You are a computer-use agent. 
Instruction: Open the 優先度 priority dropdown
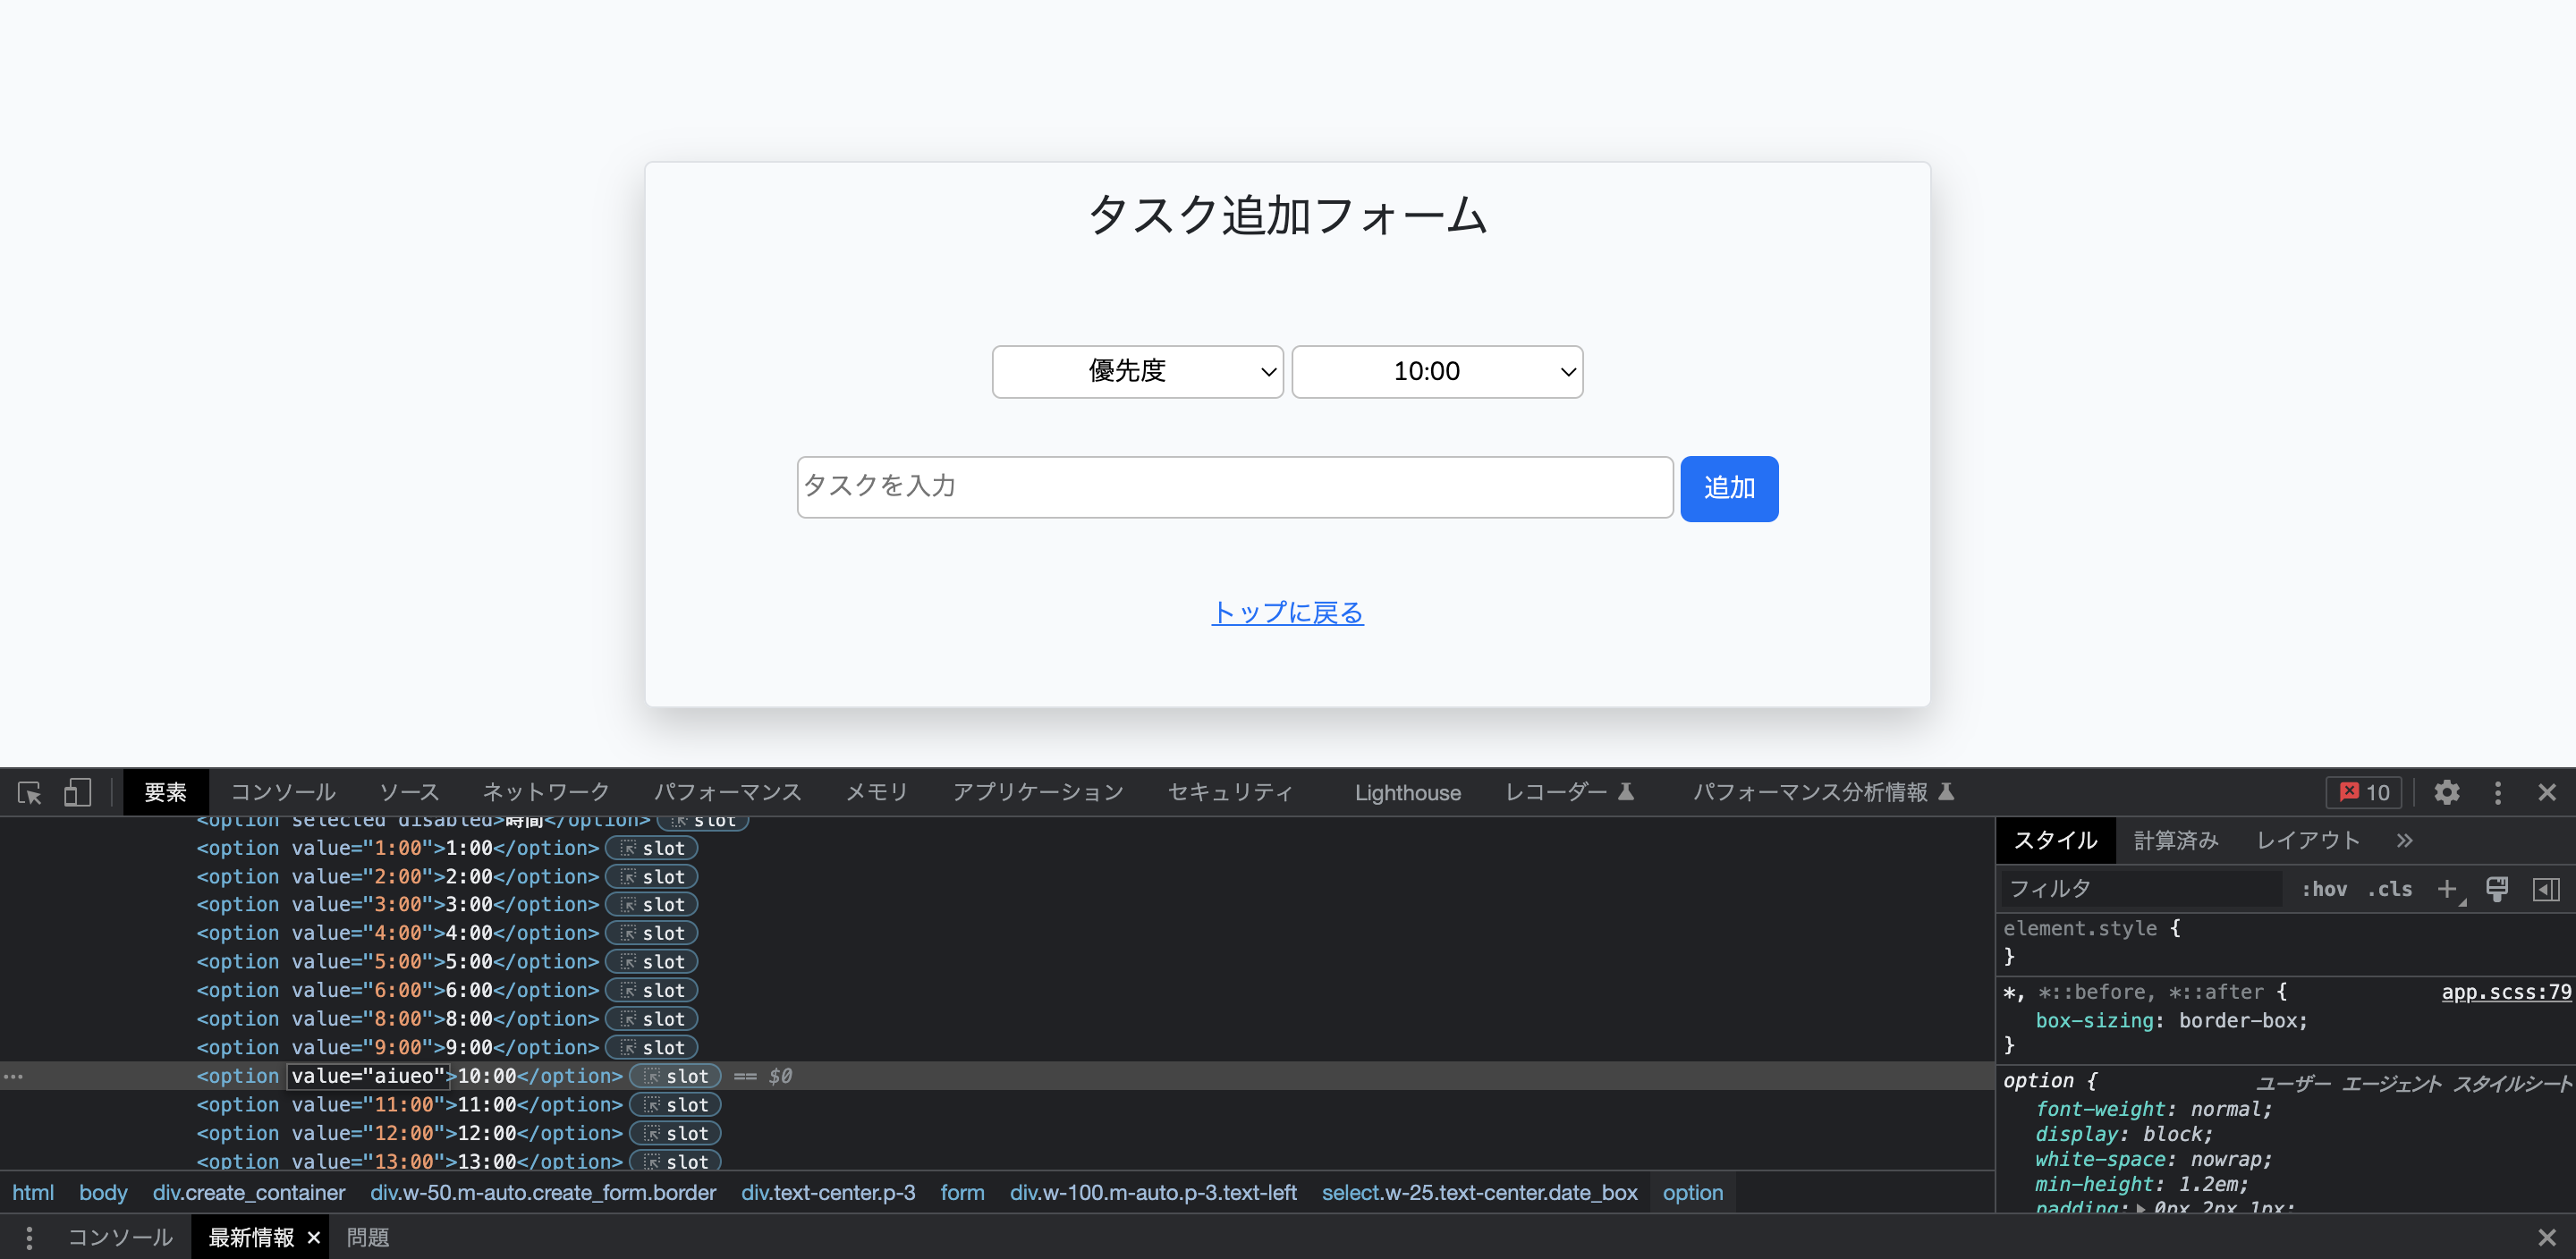(x=1137, y=371)
